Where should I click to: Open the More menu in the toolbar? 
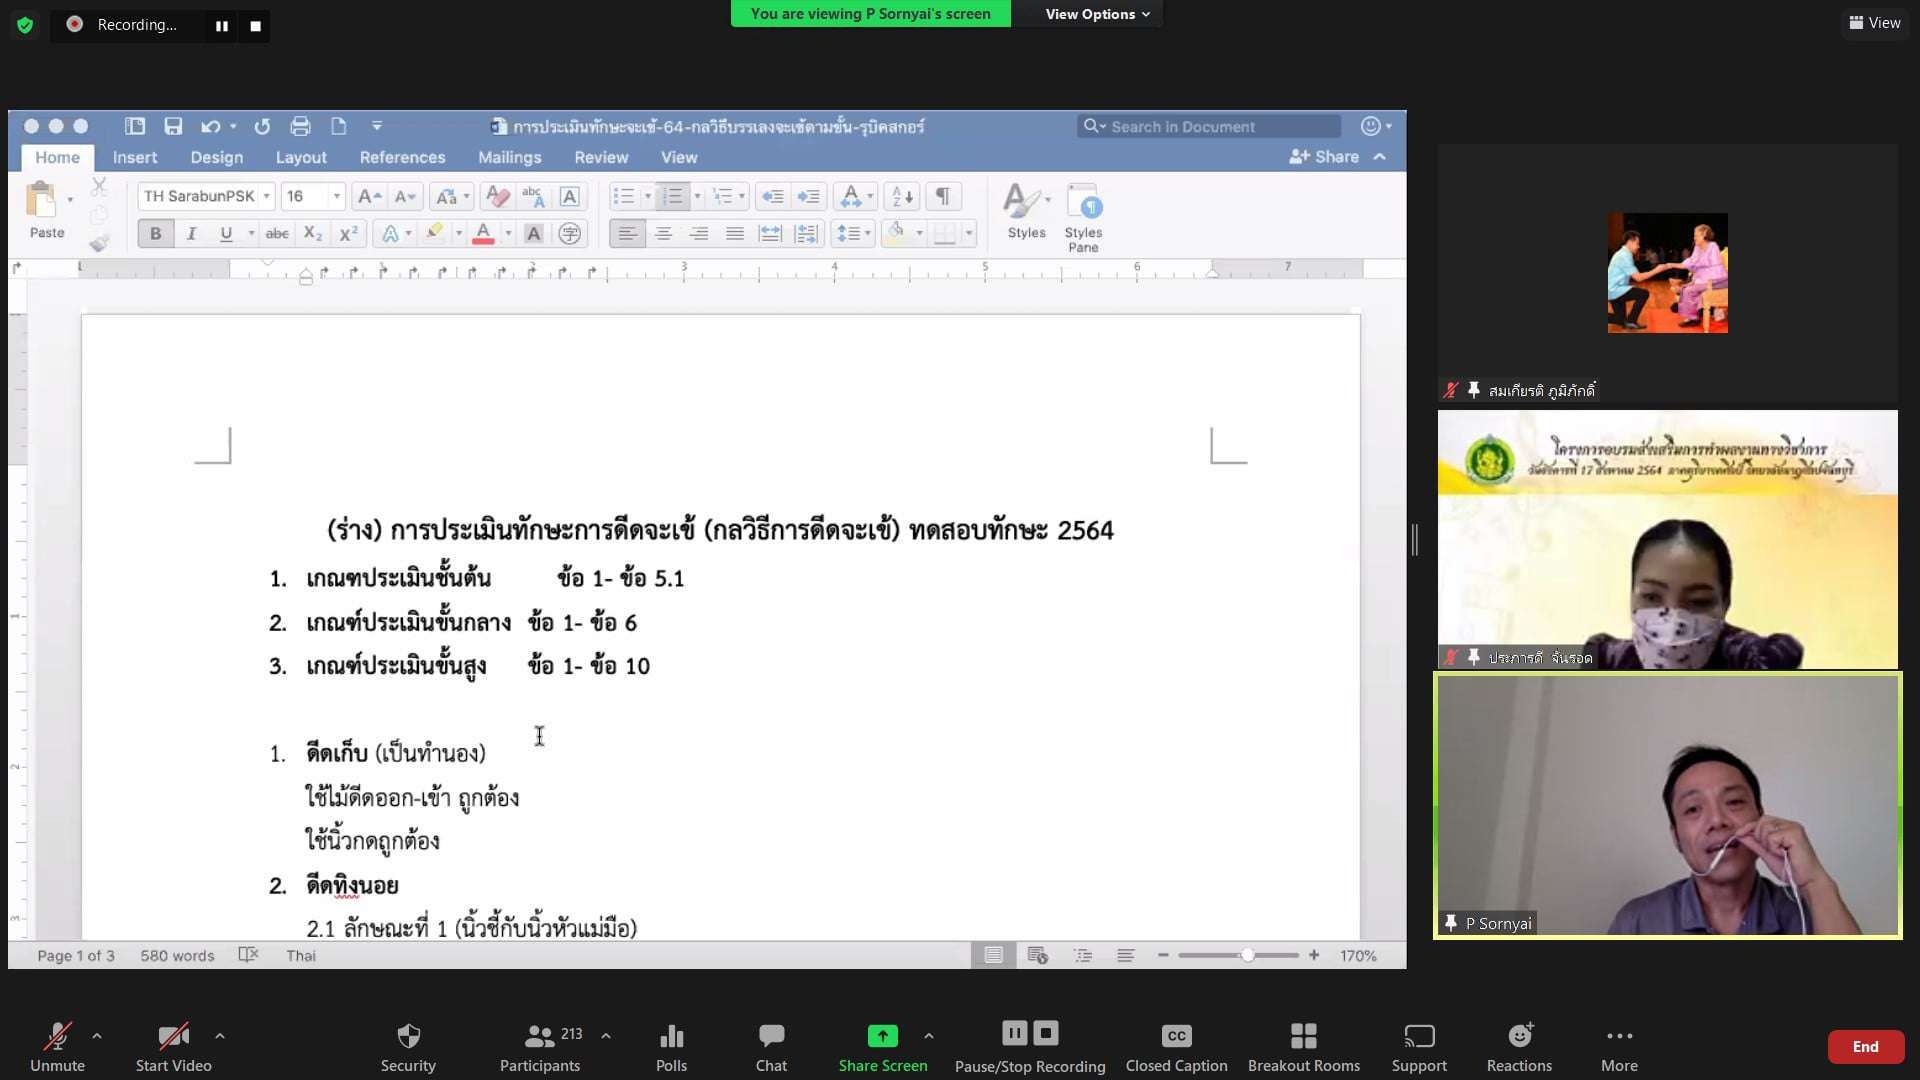coord(1619,1046)
